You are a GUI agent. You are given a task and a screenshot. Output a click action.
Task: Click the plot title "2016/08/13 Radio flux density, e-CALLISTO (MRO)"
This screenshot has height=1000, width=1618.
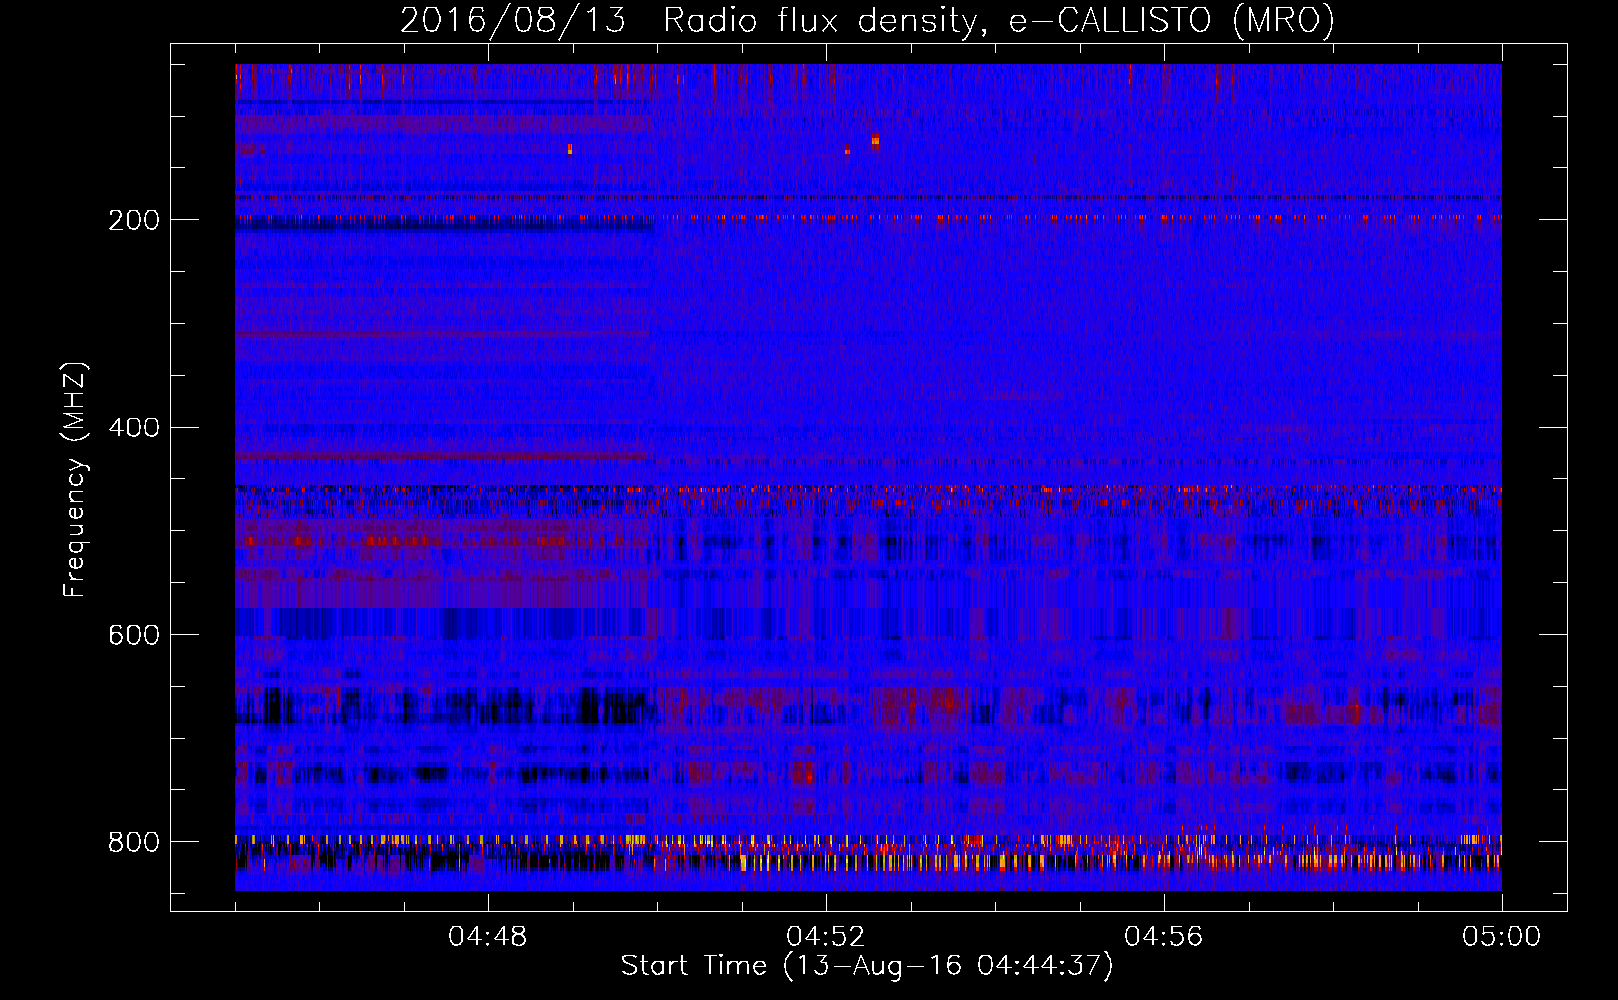867,20
